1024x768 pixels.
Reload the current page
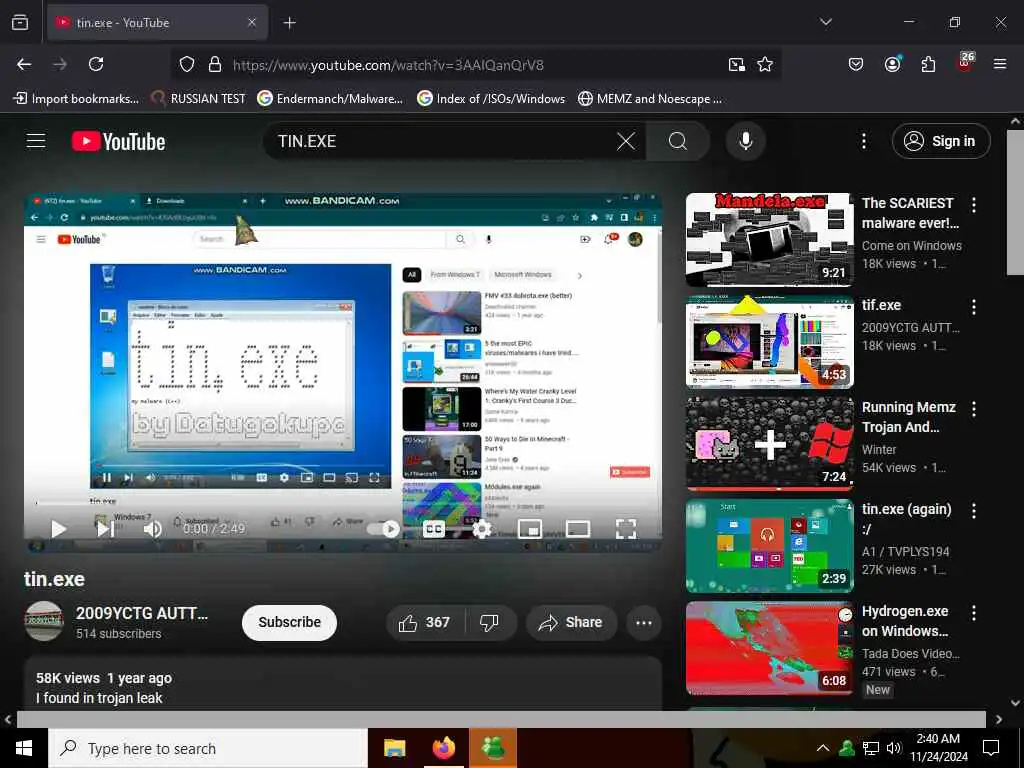[96, 64]
